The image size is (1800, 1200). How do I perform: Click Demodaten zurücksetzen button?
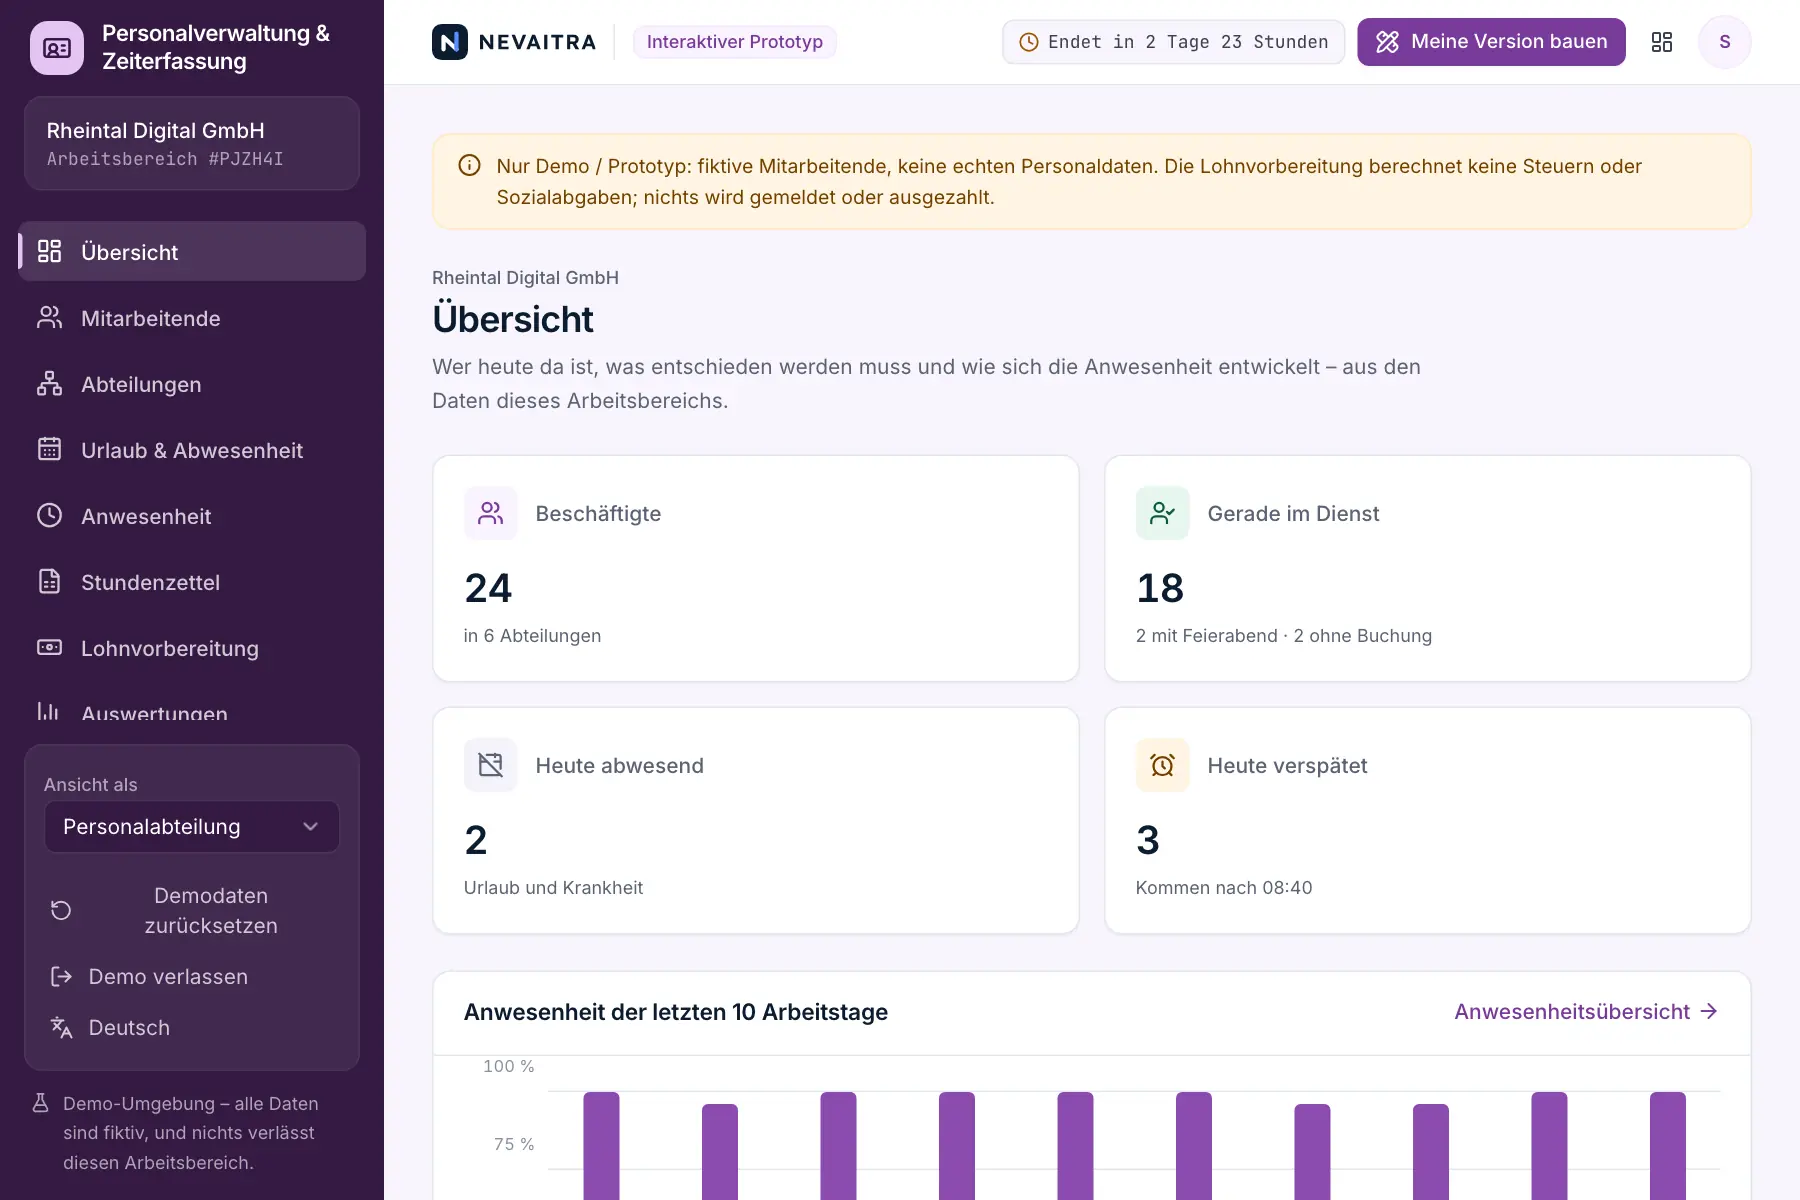pyautogui.click(x=191, y=911)
